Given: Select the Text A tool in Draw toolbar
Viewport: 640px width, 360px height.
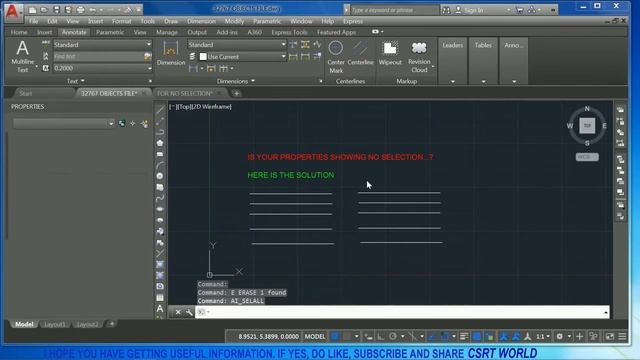Looking at the screenshot, I should pos(160,309).
